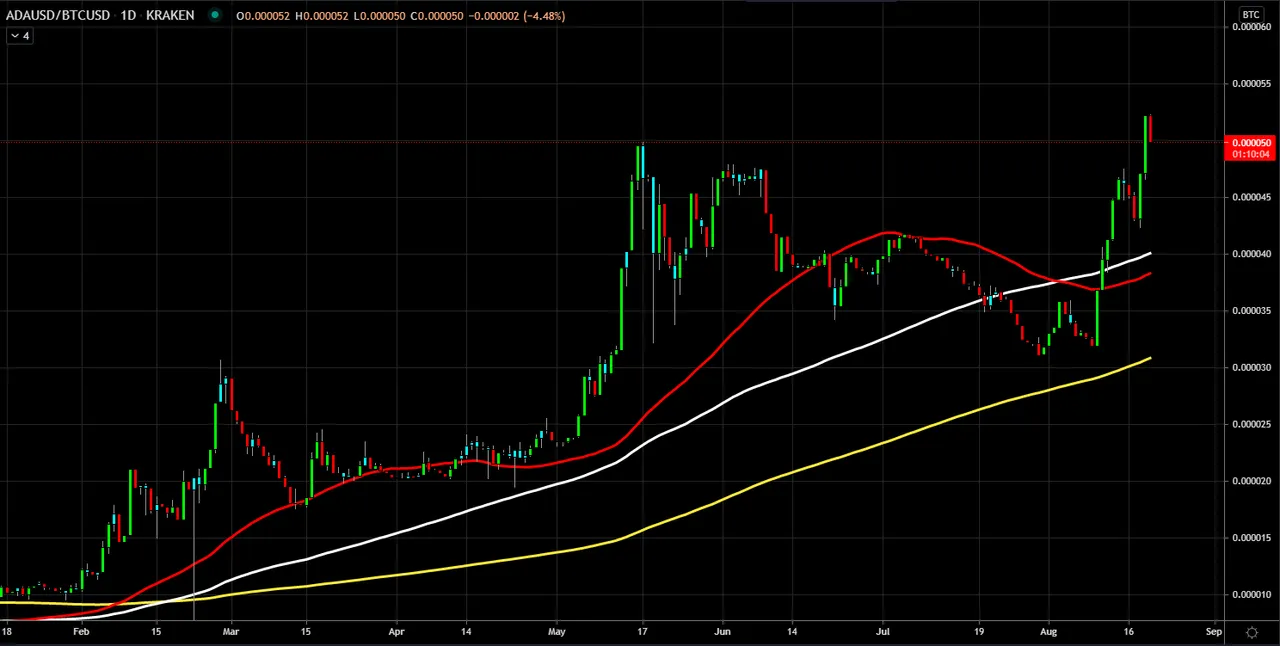Click the red current price label 0.000050

[x=1250, y=148]
